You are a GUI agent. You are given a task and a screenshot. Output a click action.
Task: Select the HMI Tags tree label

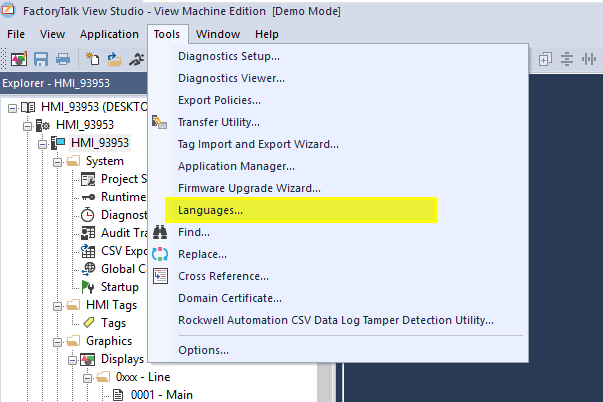point(111,305)
